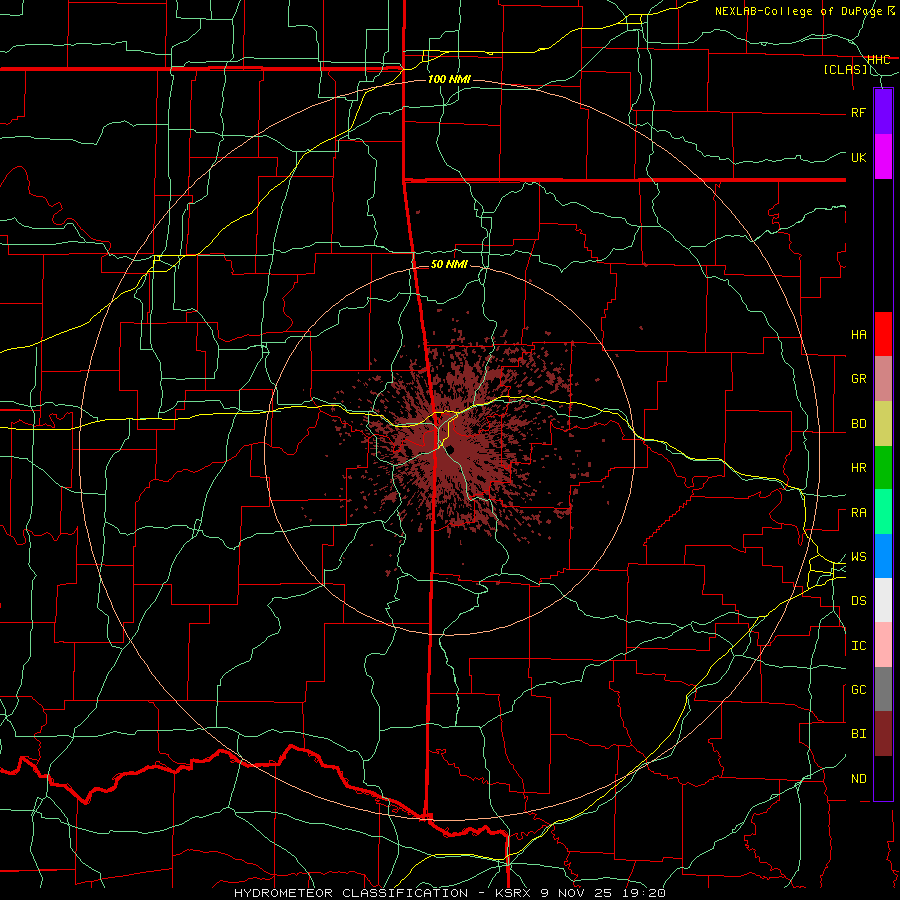Click the HA red legend swatch

click(883, 334)
